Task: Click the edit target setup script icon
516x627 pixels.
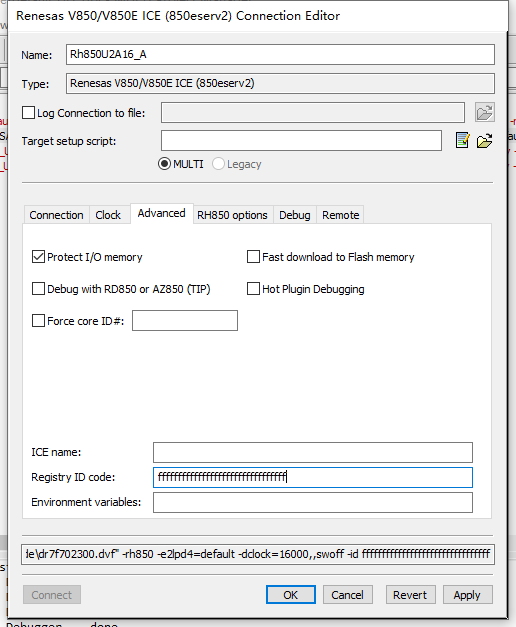Action: (462, 140)
